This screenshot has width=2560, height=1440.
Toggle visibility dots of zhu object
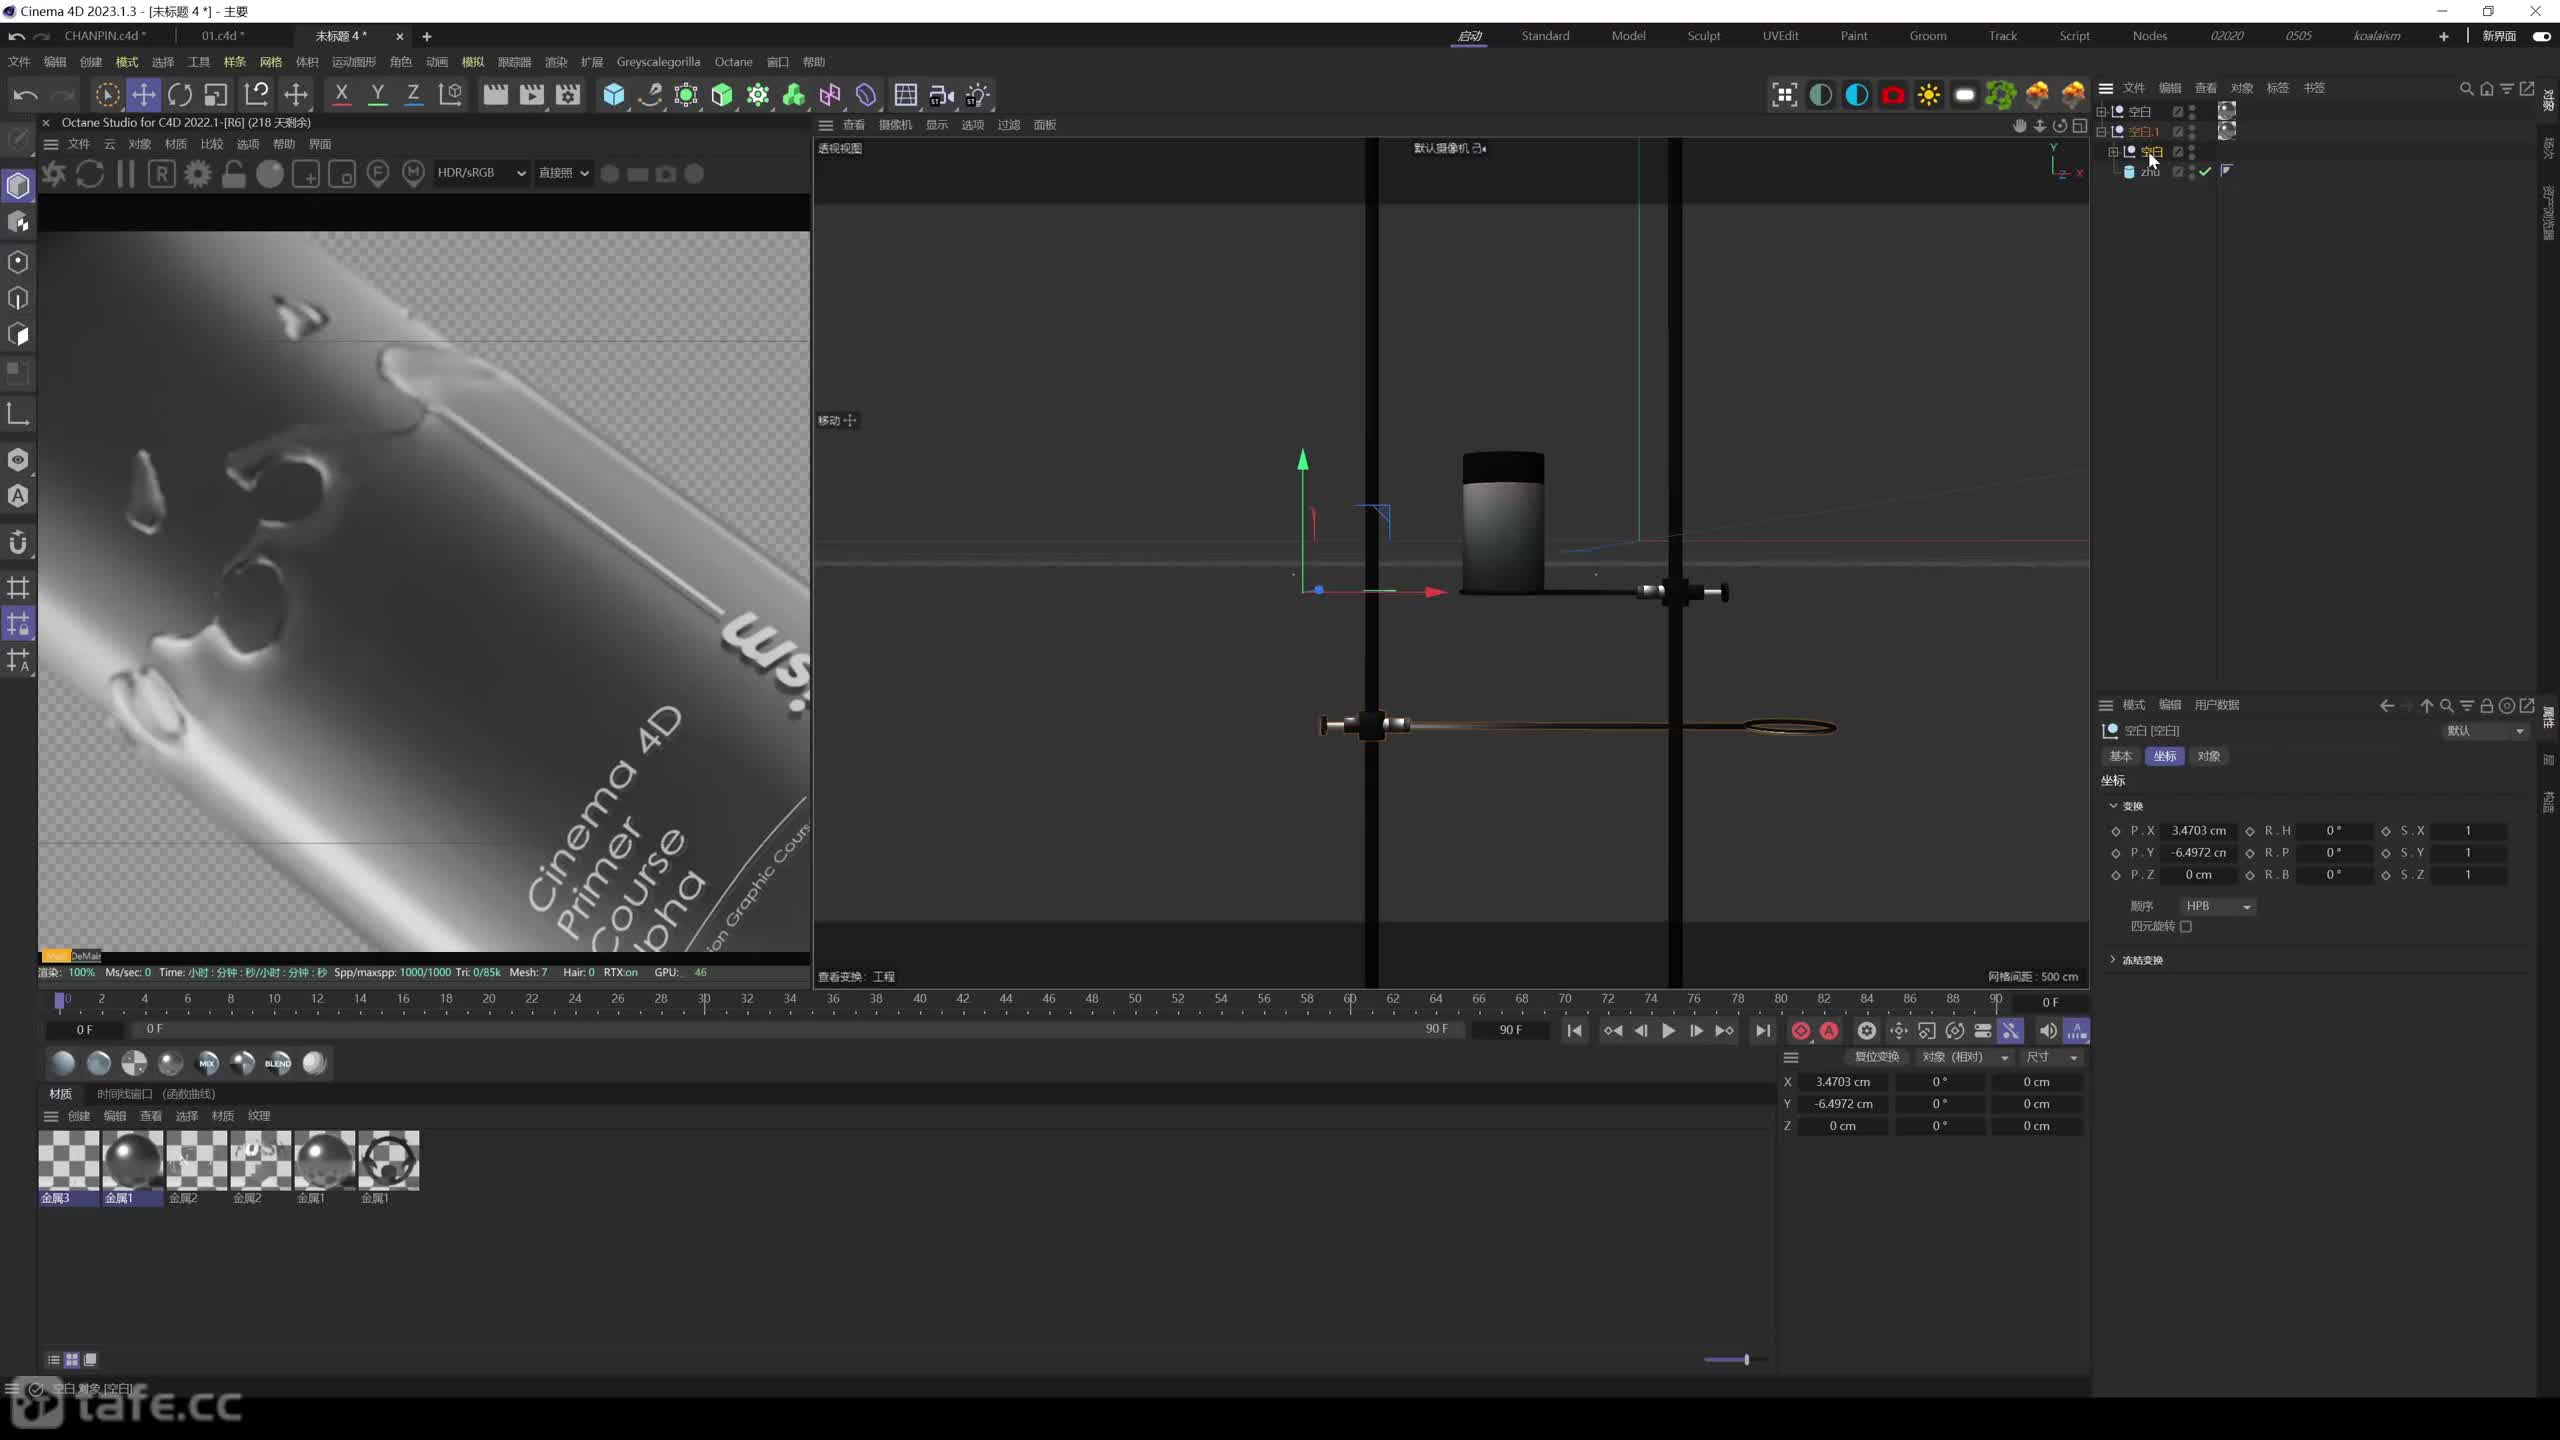pyautogui.click(x=2192, y=172)
